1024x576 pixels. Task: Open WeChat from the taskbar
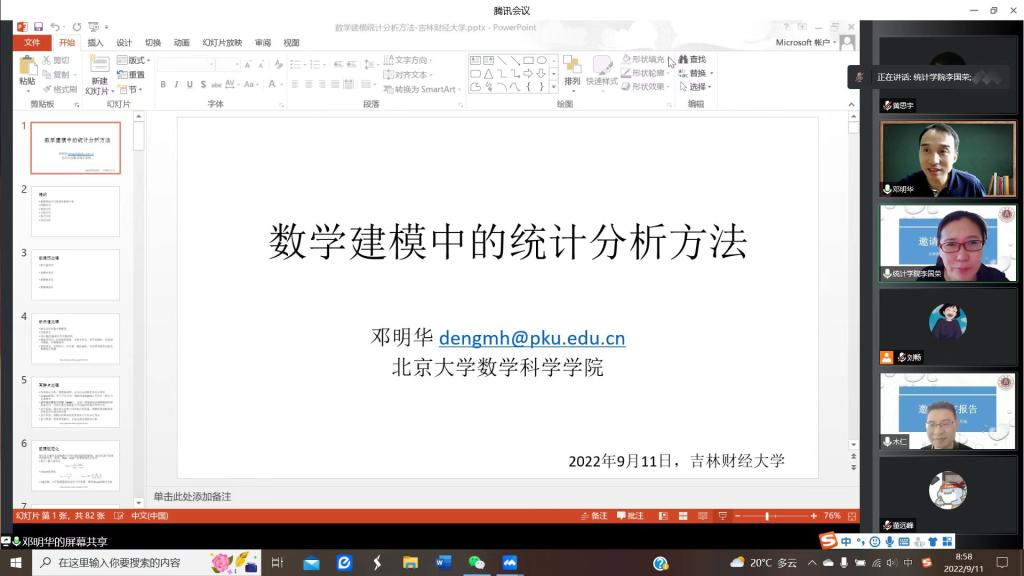click(x=476, y=563)
